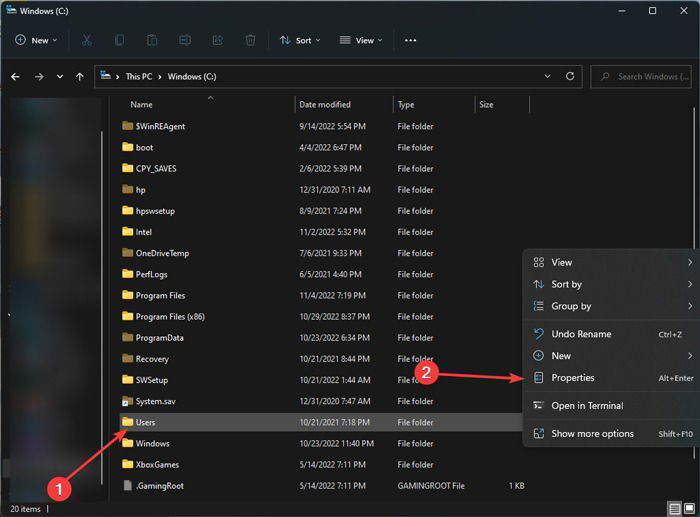Click the Search Windows (C:) field
This screenshot has height=517, width=700.
[641, 77]
